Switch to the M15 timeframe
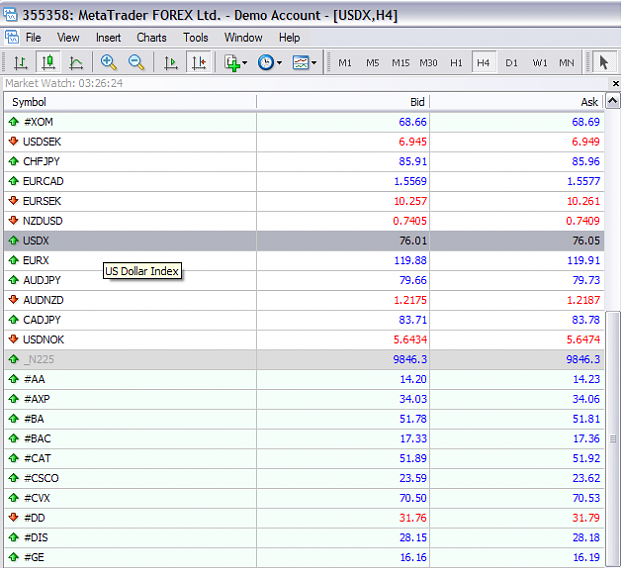Screen dimensions: 625x579 pyautogui.click(x=401, y=63)
